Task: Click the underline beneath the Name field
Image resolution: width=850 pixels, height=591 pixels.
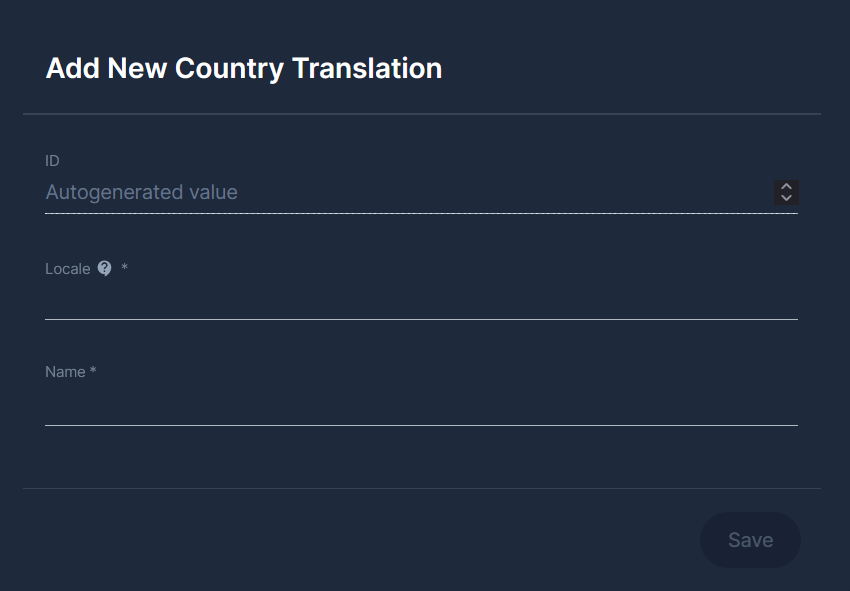Action: [420, 425]
